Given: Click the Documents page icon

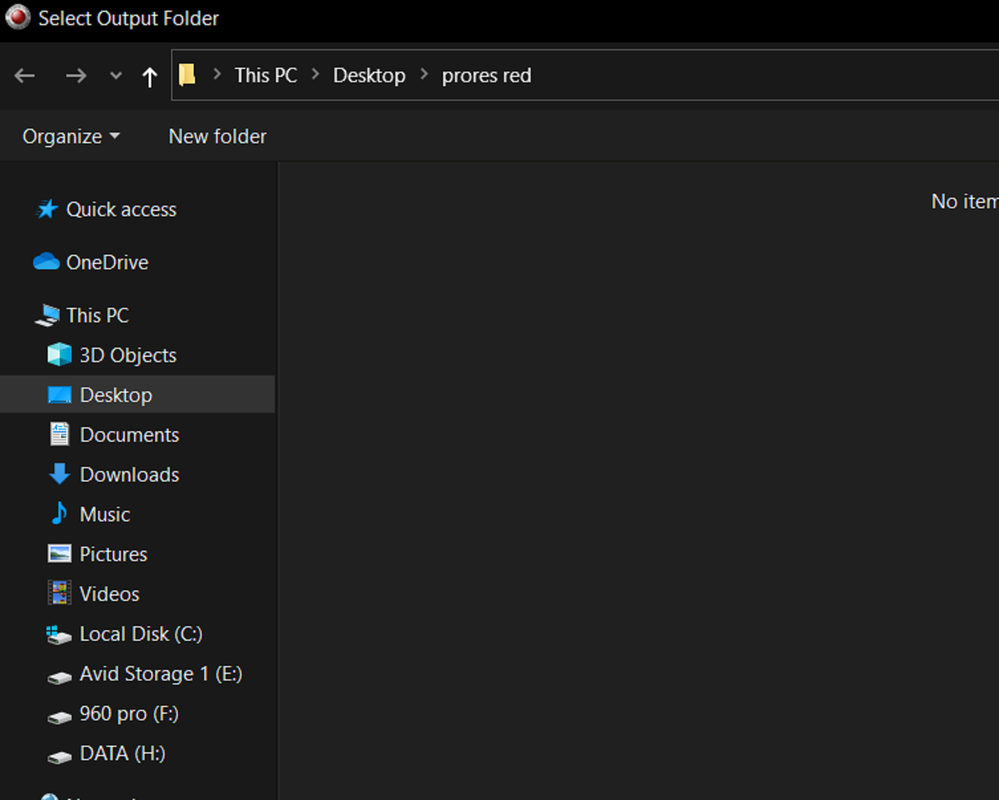Looking at the screenshot, I should point(60,434).
